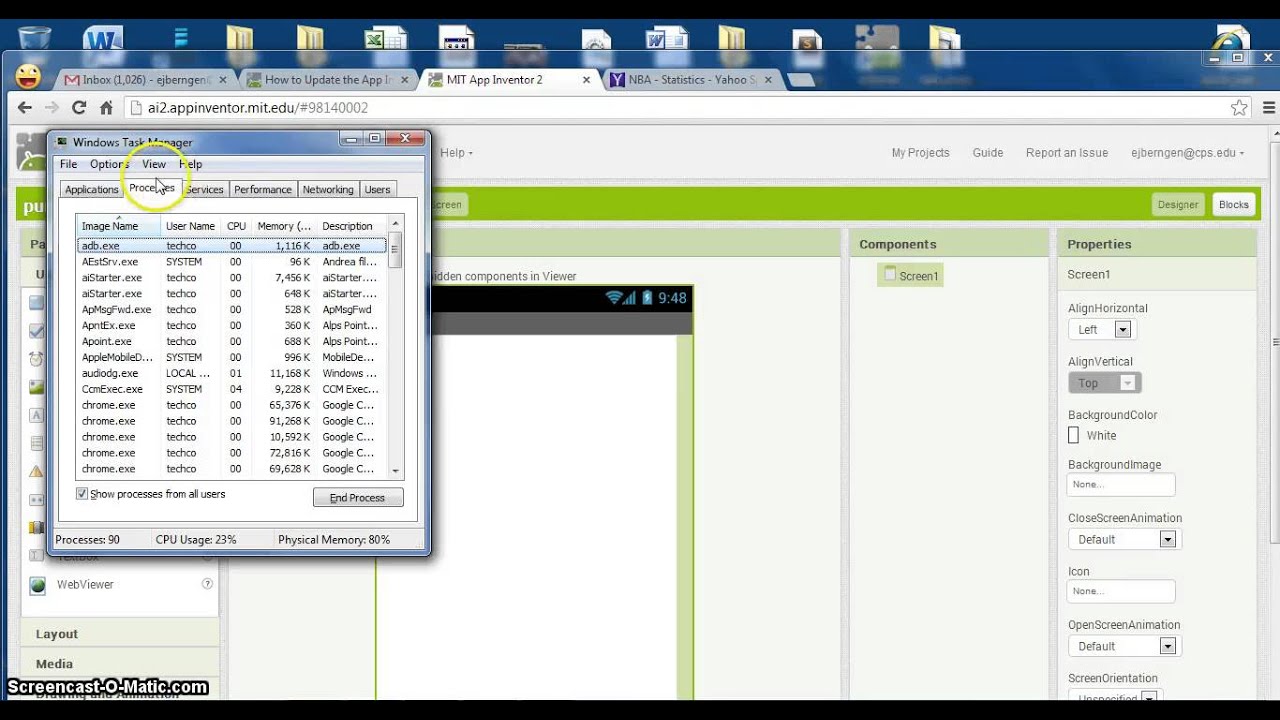
Task: Open the AlignHorizontal Left dropdown
Action: click(1100, 329)
